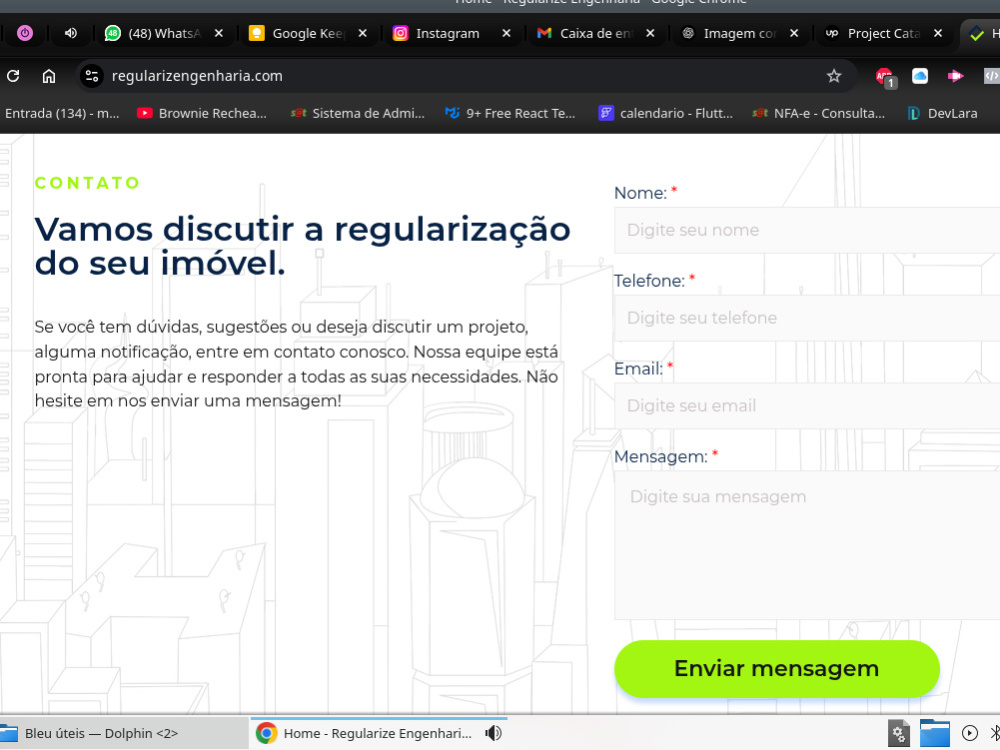Image resolution: width=1000 pixels, height=750 pixels.
Task: Open the 9+ Free React Te... bookmark
Action: click(510, 114)
